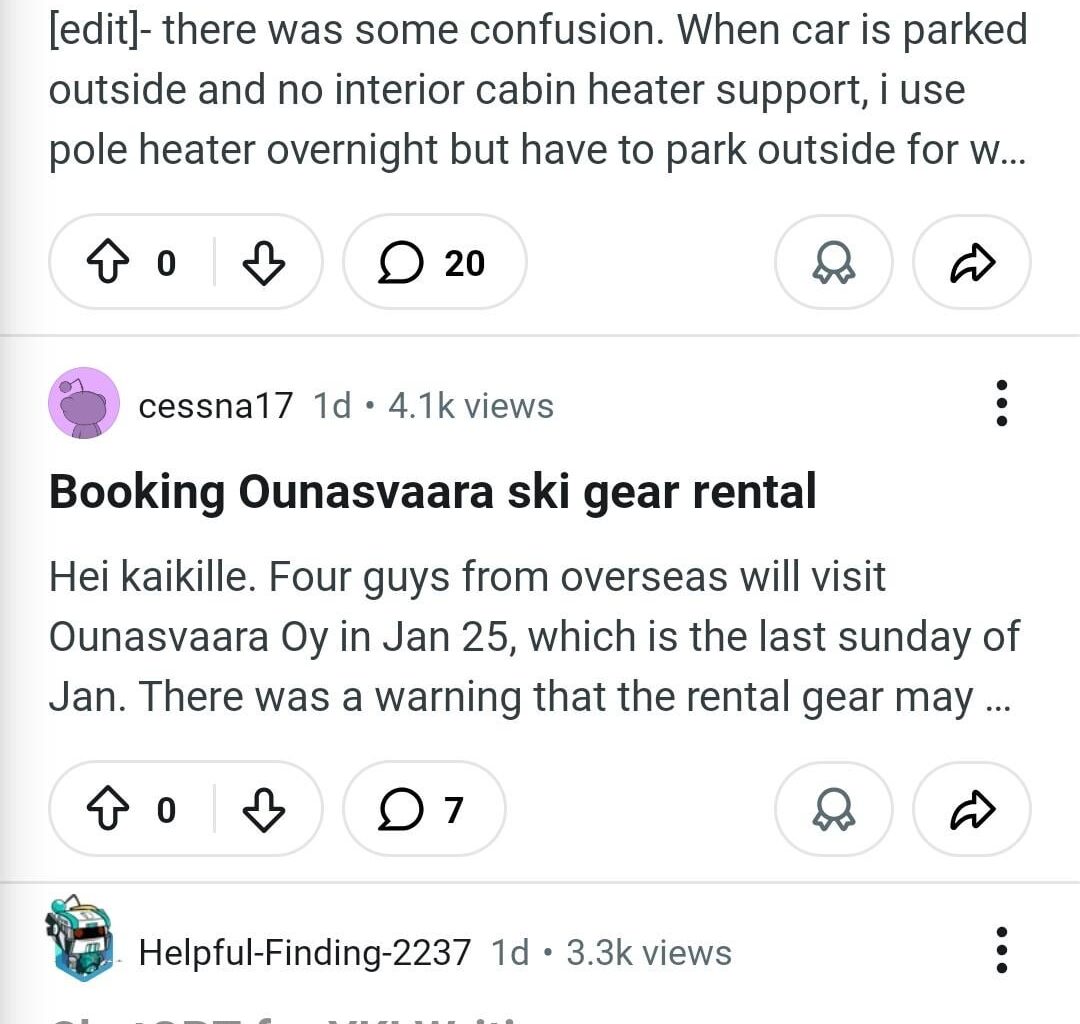The image size is (1080, 1024).
Task: Give award to ski gear rental post
Action: pos(833,809)
